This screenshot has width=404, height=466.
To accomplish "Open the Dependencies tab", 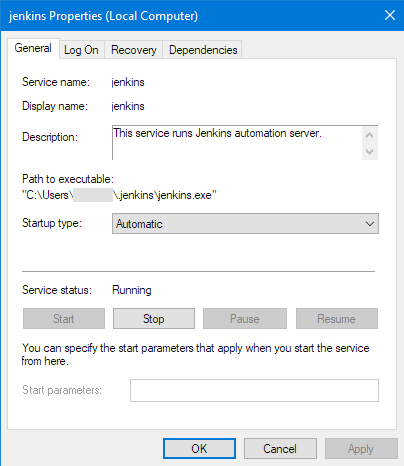I will pos(203,50).
